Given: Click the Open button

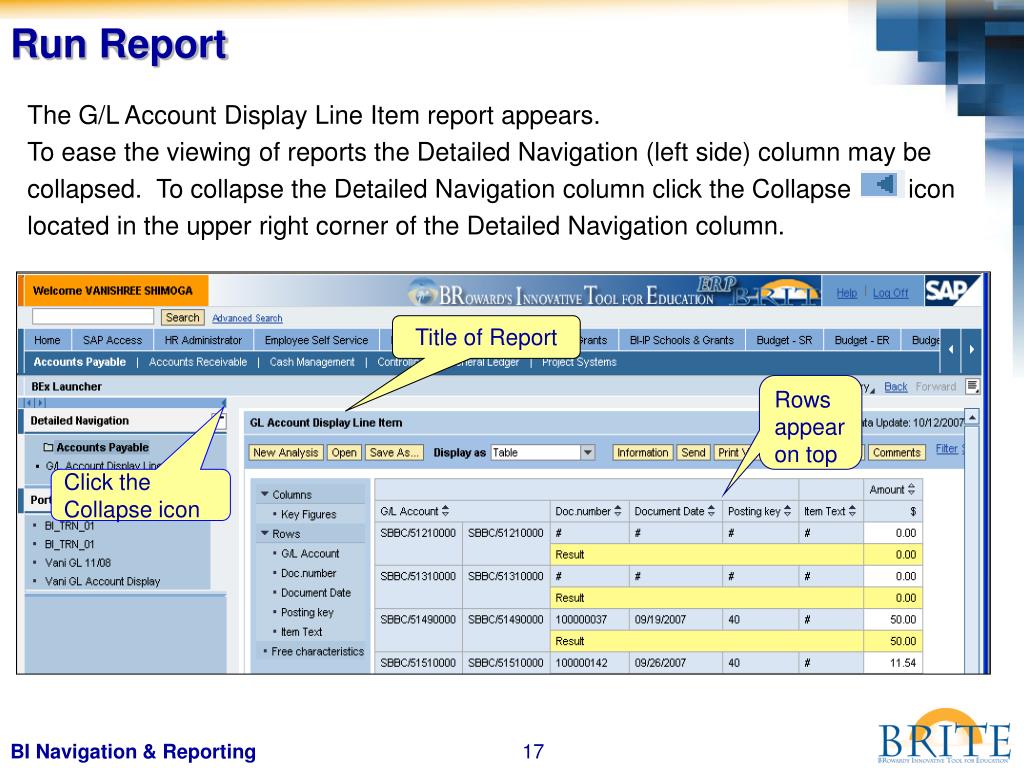Looking at the screenshot, I should click(344, 453).
